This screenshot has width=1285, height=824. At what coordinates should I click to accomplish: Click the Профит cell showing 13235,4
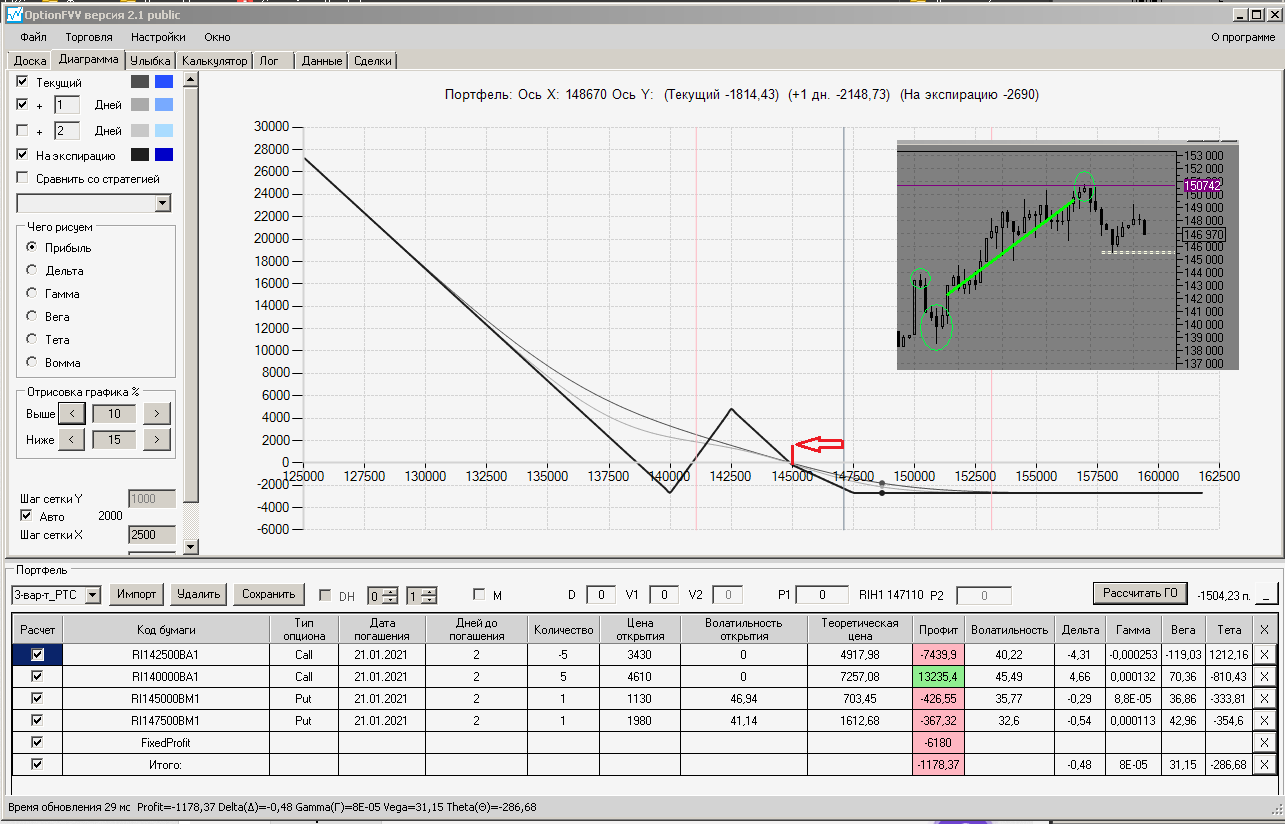coord(937,676)
